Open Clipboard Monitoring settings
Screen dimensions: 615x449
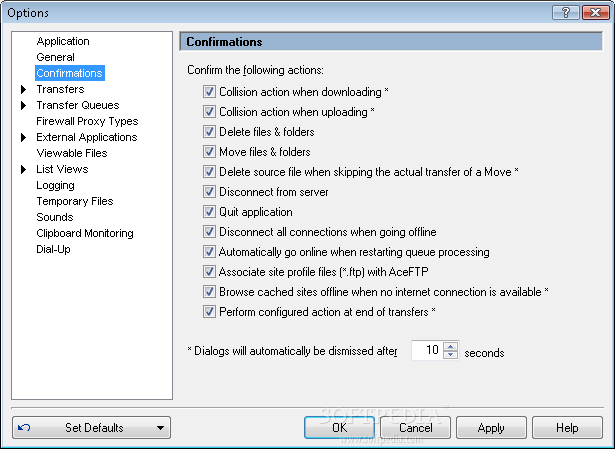85,233
